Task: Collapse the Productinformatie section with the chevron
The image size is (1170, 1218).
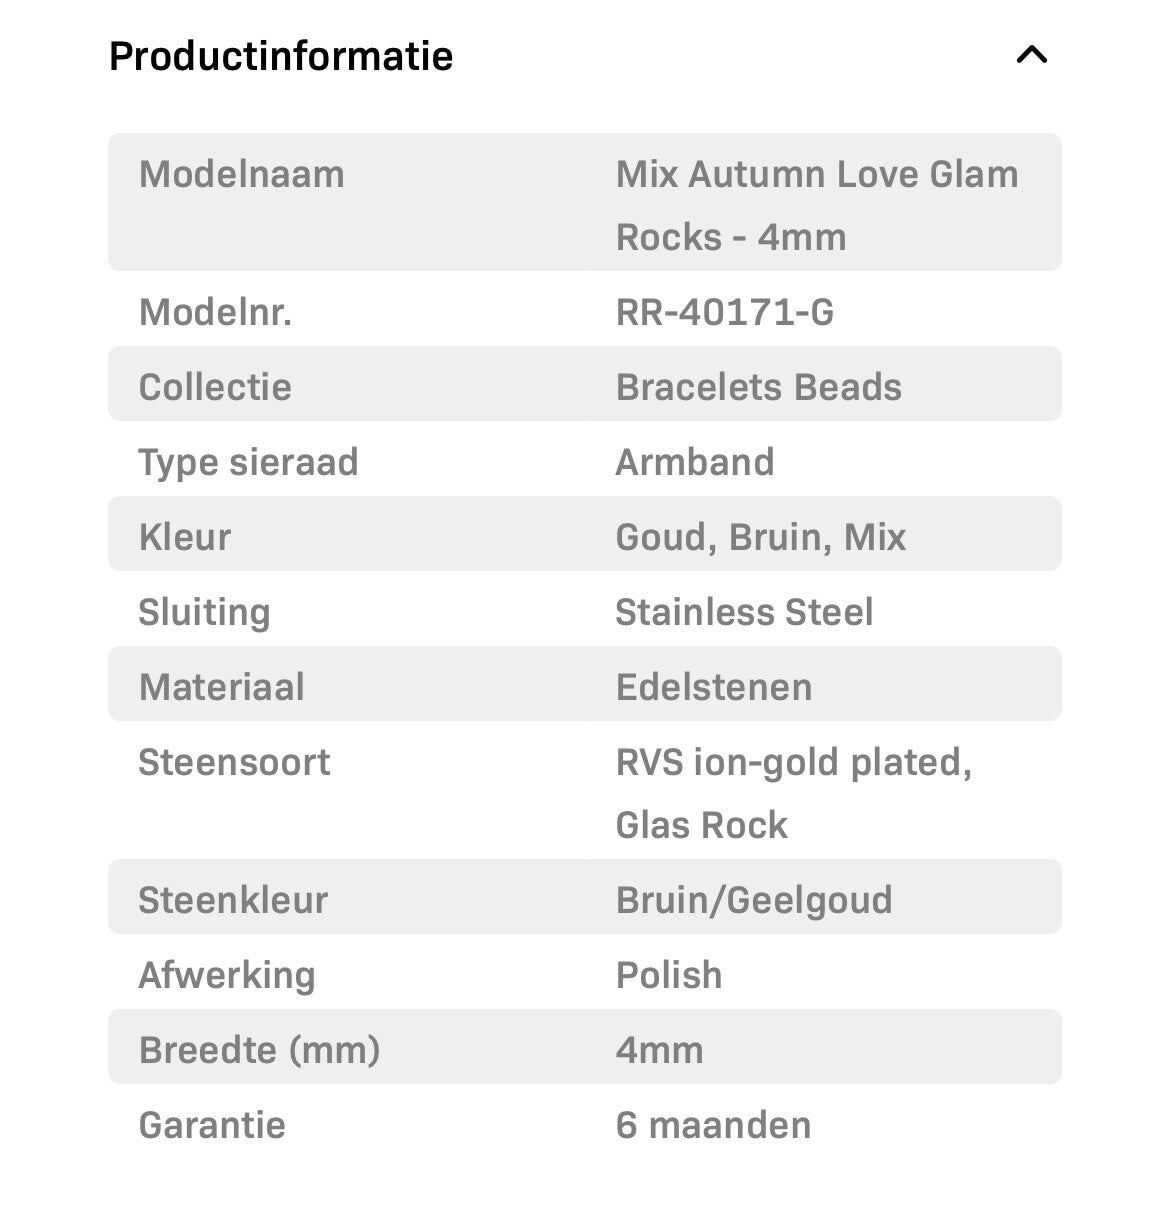Action: (x=1031, y=55)
